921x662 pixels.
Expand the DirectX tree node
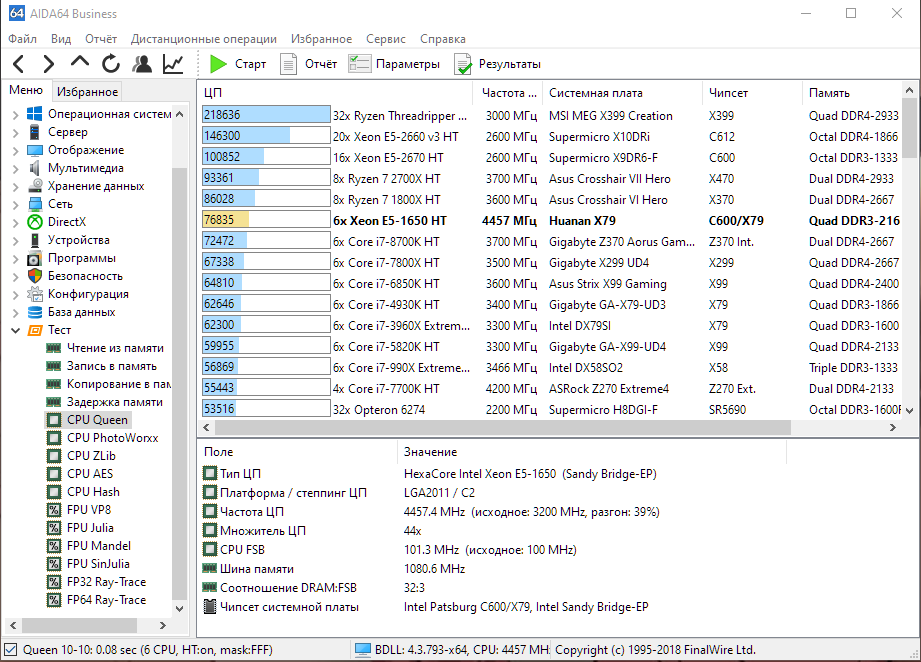[16, 223]
